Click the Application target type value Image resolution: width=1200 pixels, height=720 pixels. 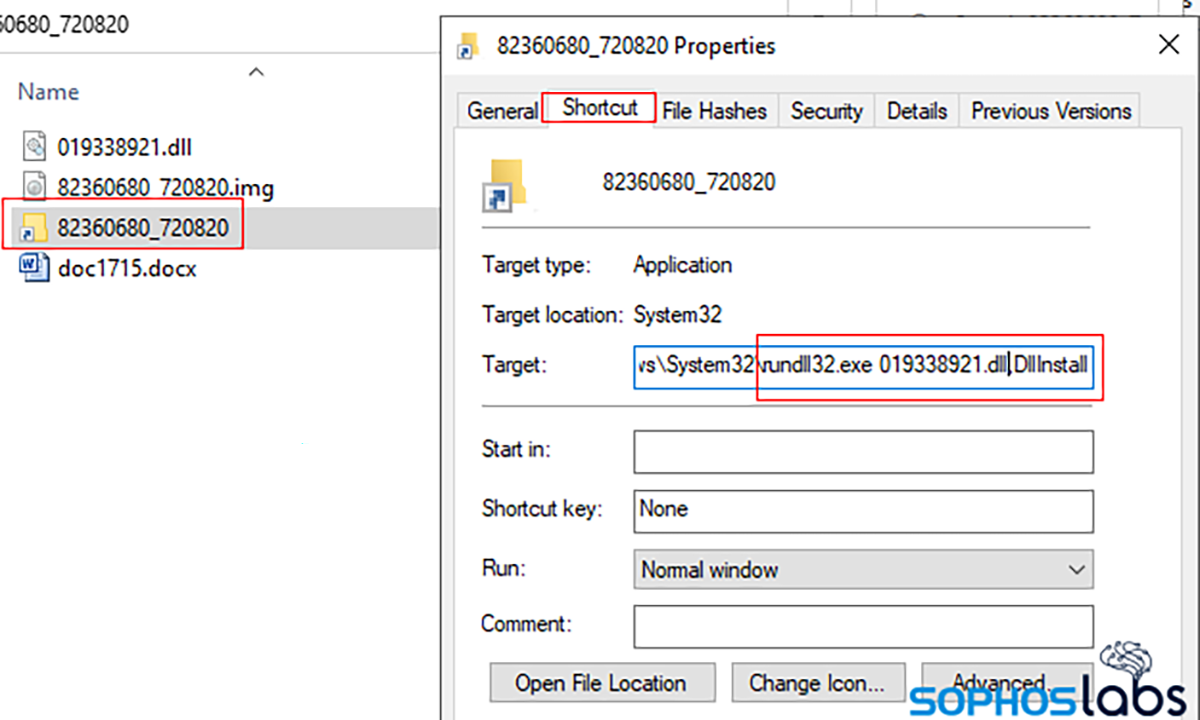[683, 265]
